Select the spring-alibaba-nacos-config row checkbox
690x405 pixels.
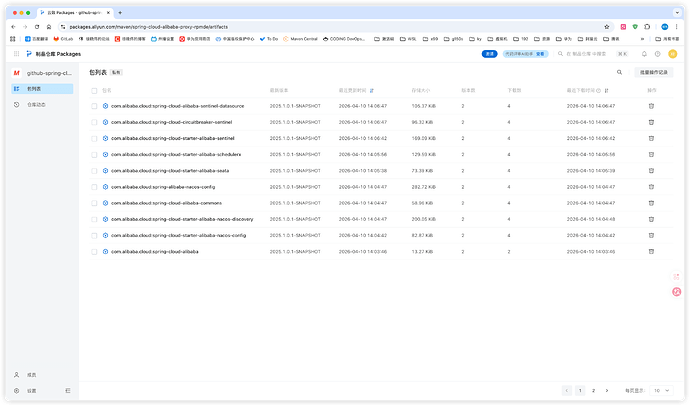click(x=94, y=187)
